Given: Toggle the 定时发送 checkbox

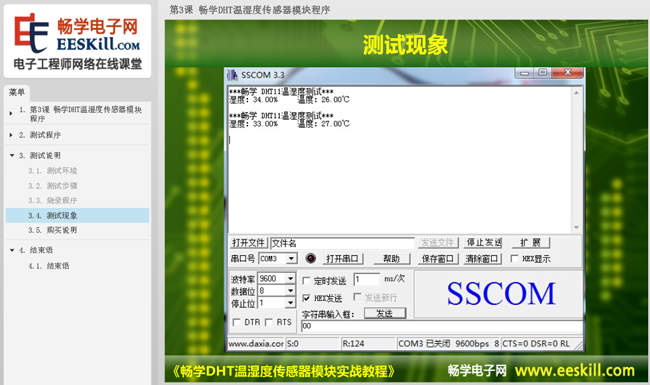Looking at the screenshot, I should (306, 281).
